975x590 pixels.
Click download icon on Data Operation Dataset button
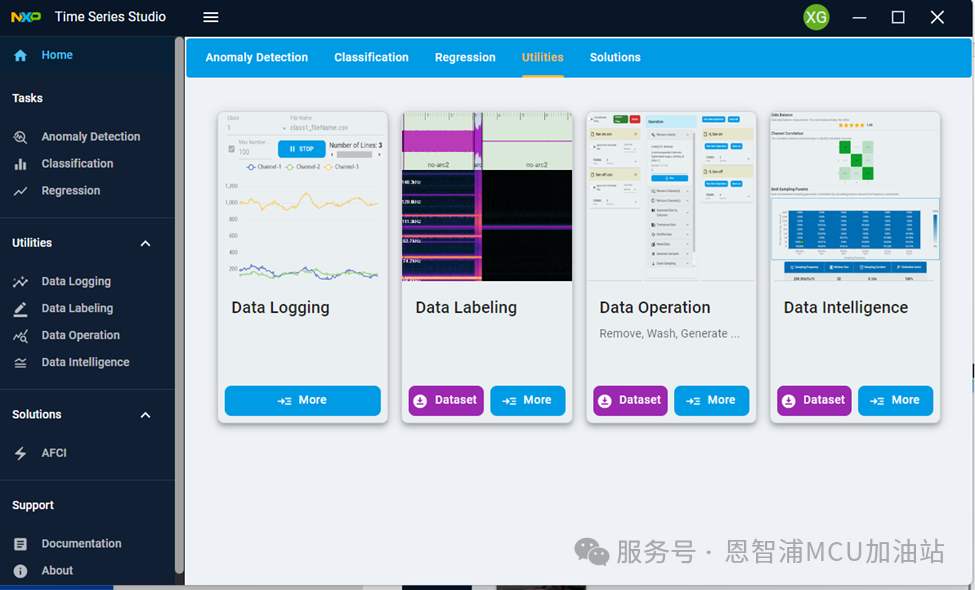pos(604,401)
